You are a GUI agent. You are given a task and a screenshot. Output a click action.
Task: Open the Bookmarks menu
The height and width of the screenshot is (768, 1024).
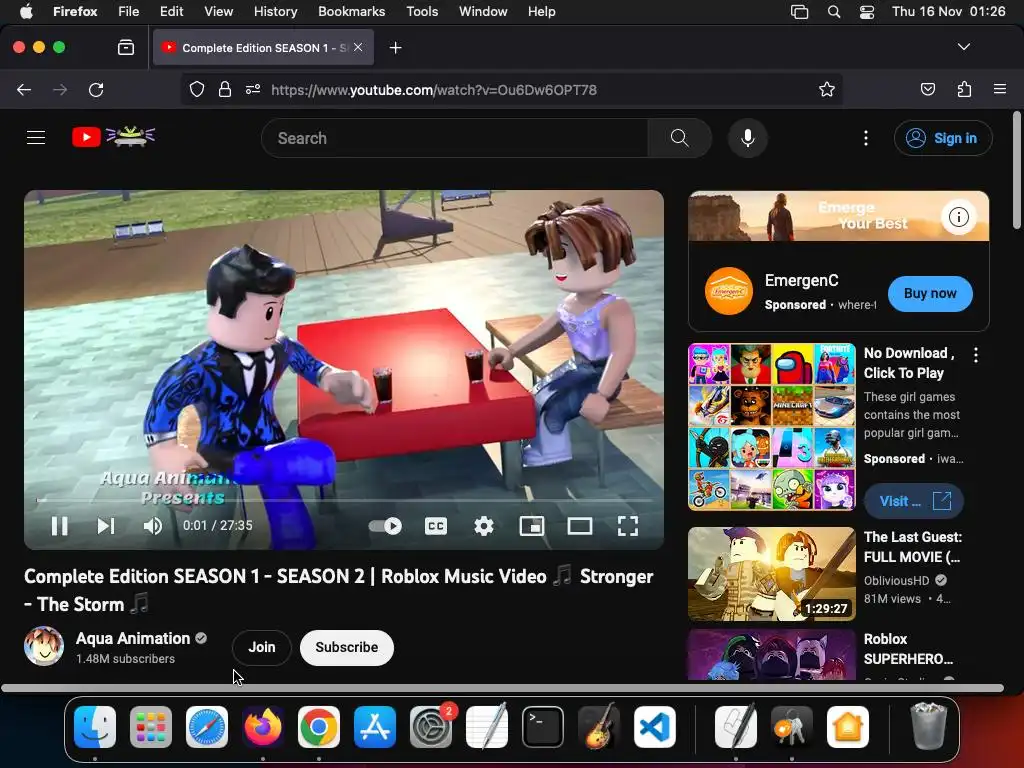pos(351,11)
